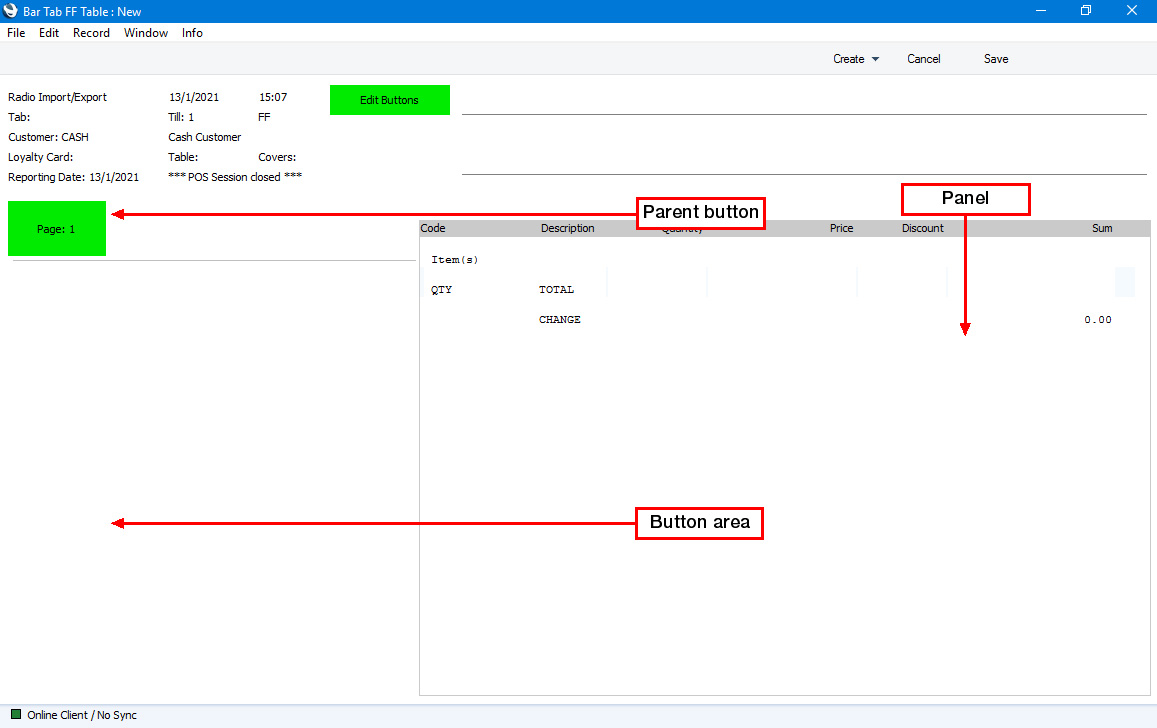Screen dimensions: 1157x728
Task: Click the Cash Customer text
Action: click(x=204, y=137)
